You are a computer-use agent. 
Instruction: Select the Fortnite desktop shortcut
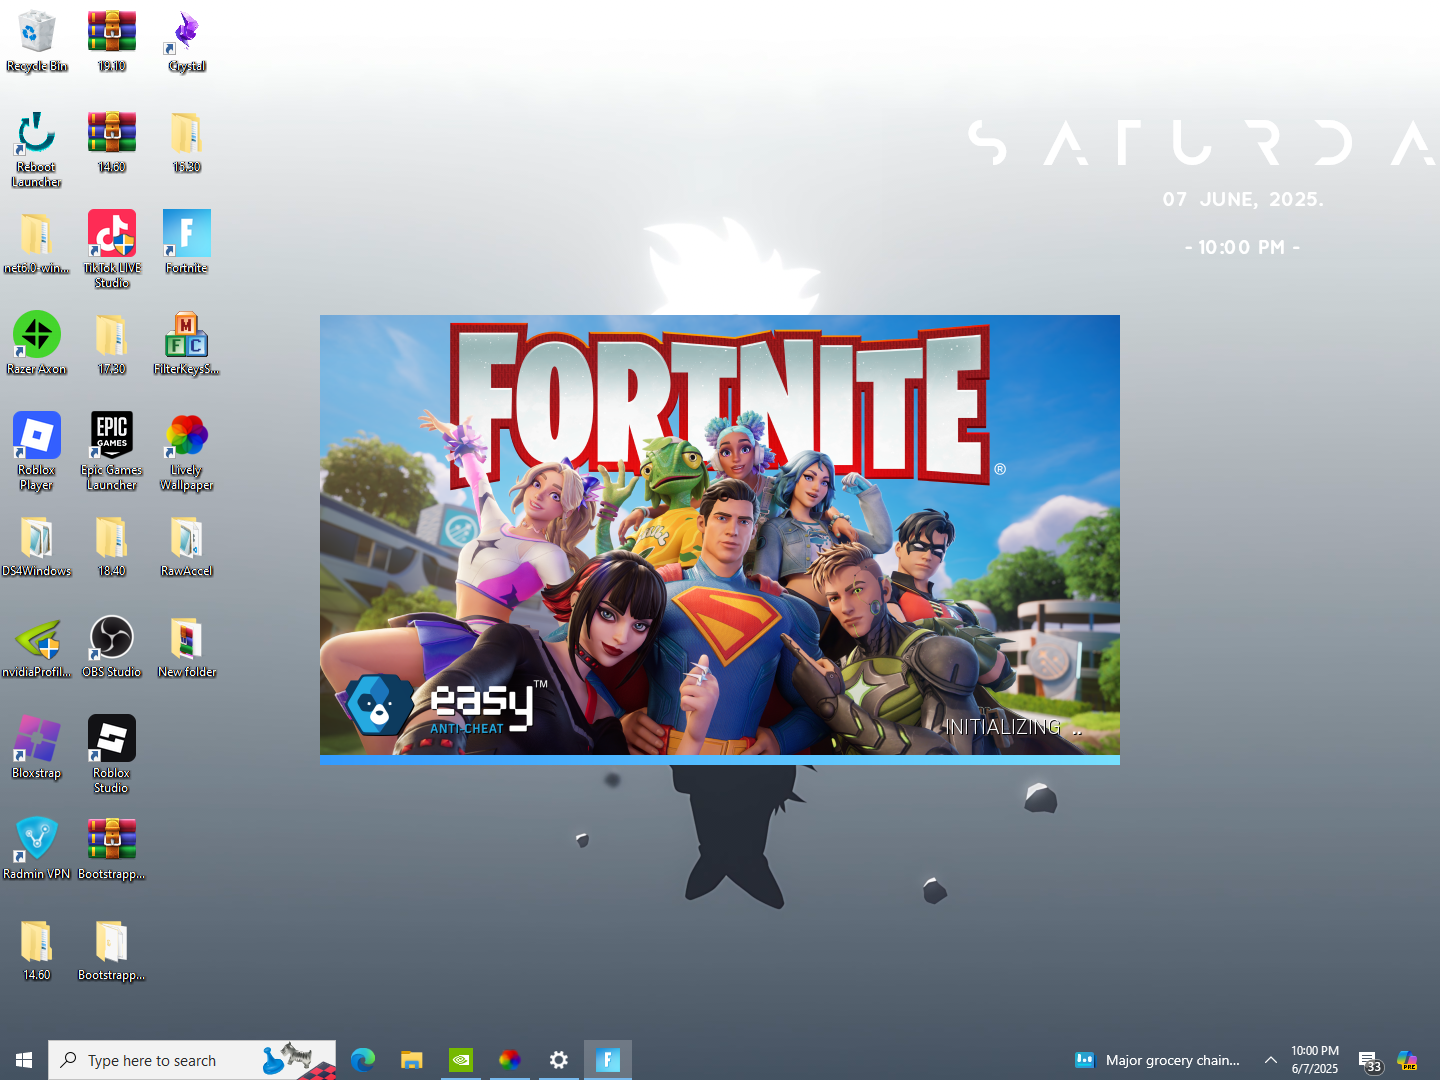point(187,243)
